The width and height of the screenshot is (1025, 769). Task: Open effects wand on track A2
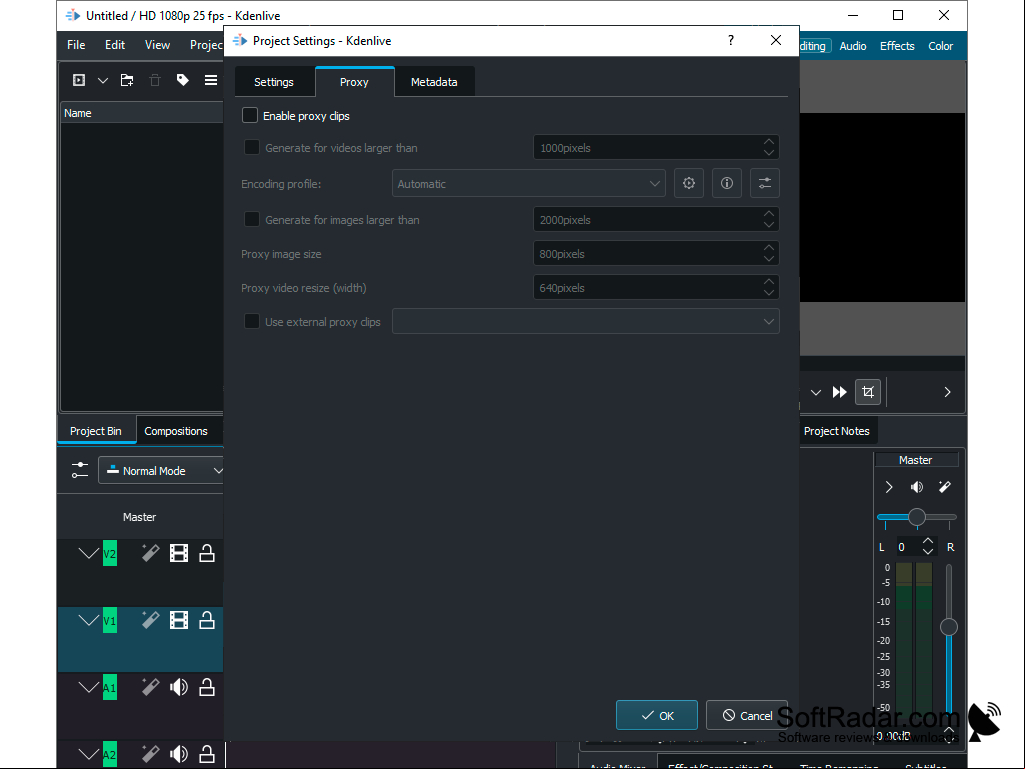point(150,754)
